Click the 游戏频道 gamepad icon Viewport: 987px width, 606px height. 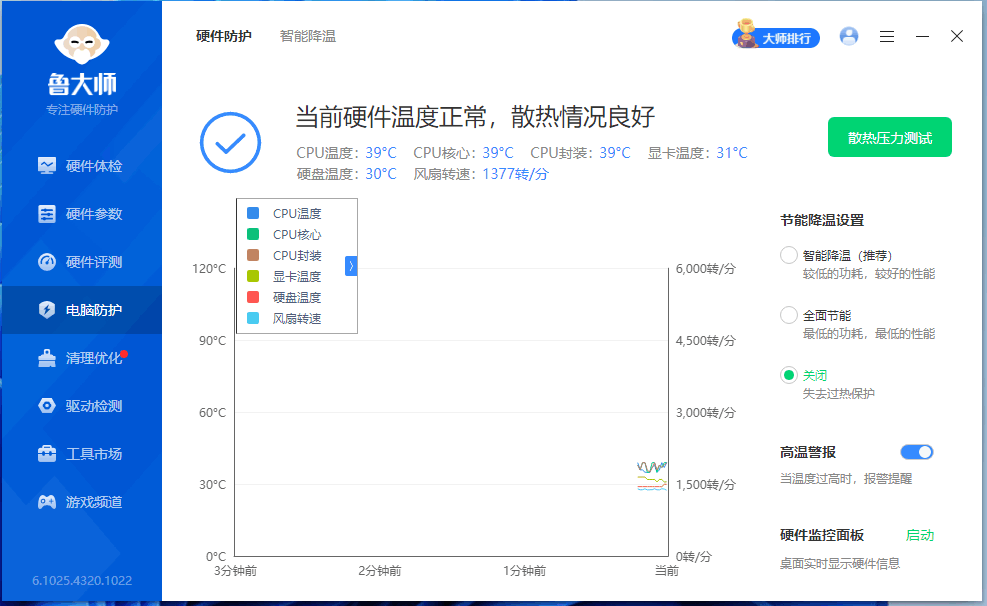(x=47, y=502)
